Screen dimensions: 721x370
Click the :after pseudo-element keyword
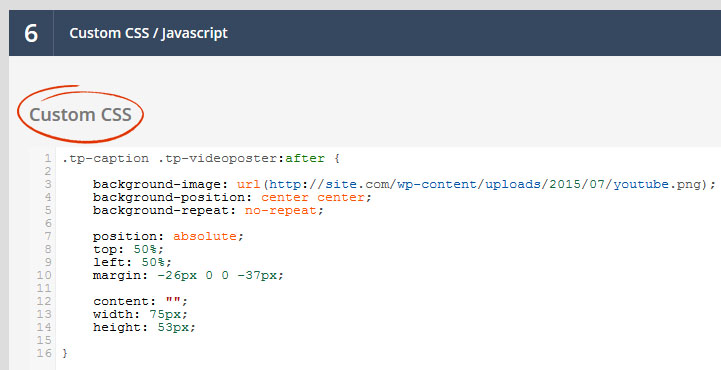[302, 159]
